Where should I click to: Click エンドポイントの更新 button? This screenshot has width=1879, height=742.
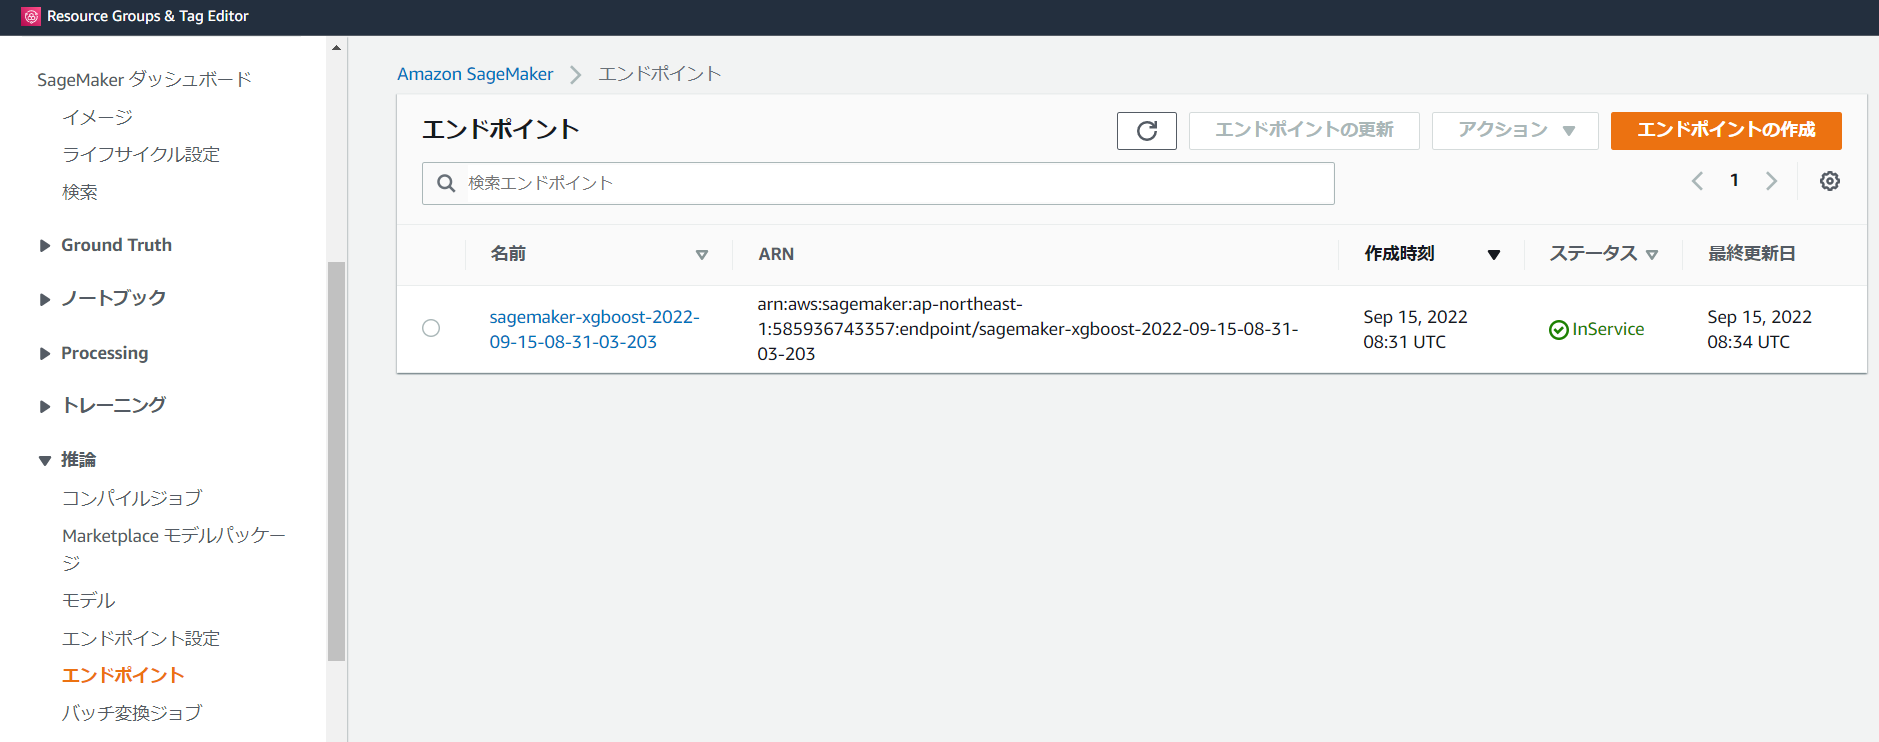tap(1304, 131)
